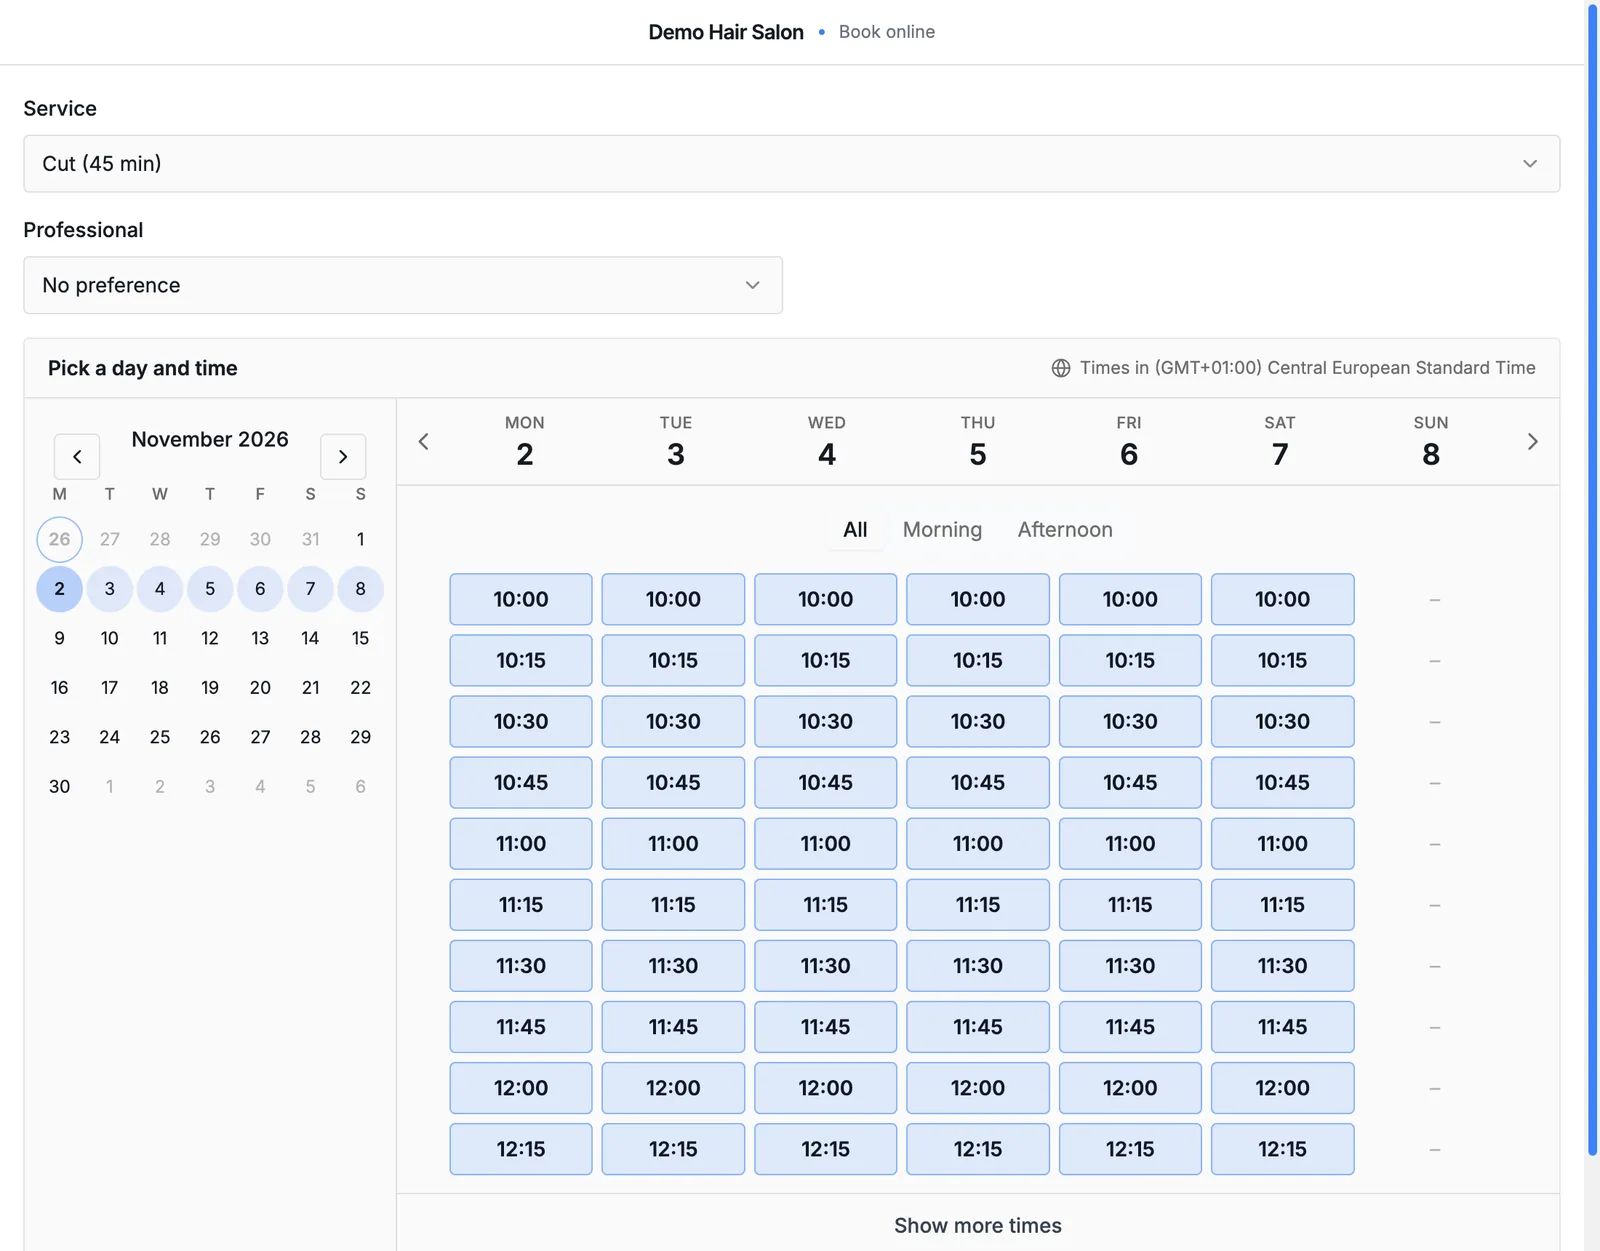This screenshot has height=1251, width=1600.
Task: Select November 9 in the mini calendar
Action: 60,638
